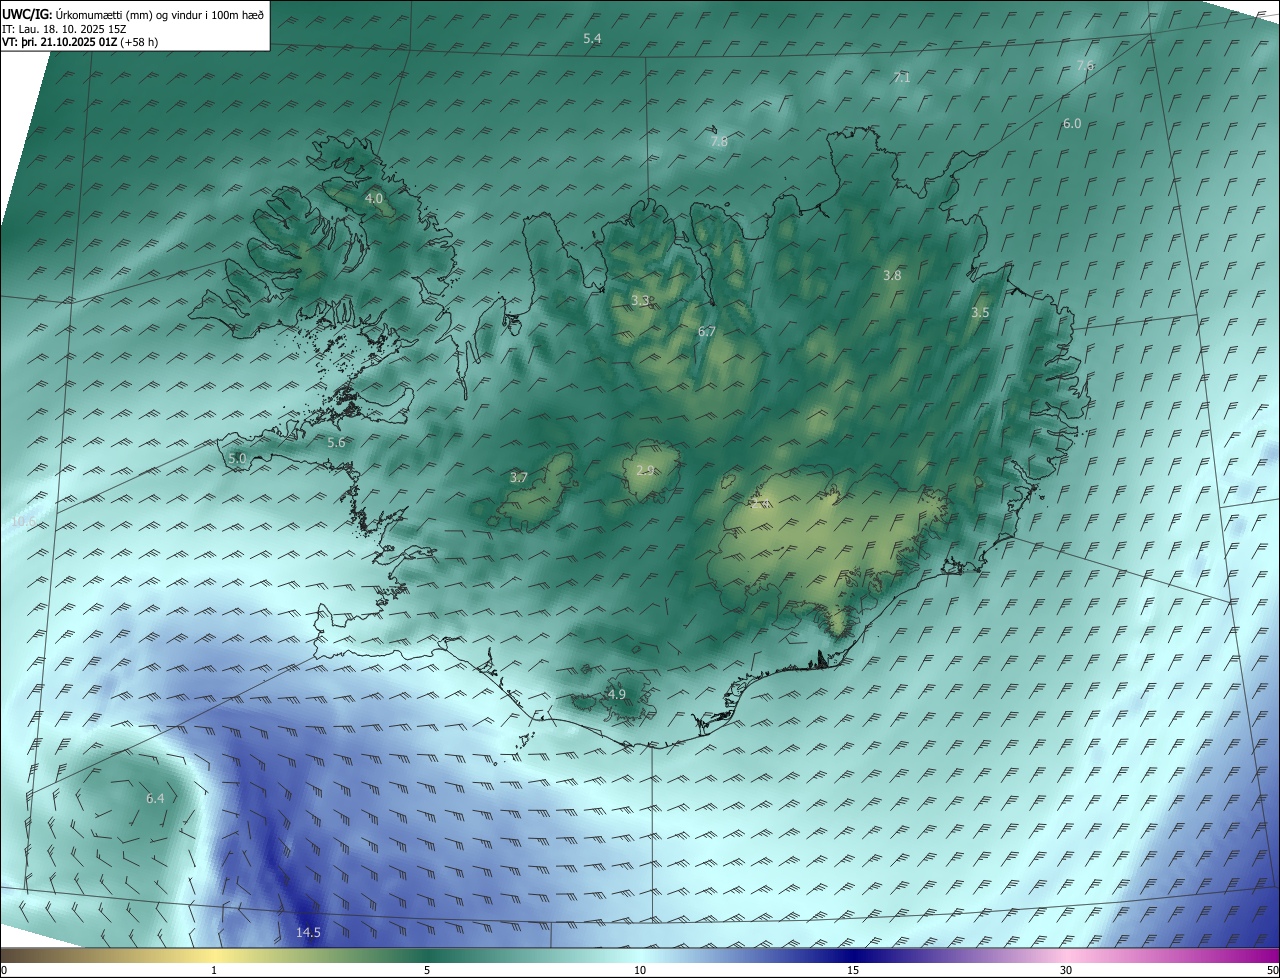
Task: Click the 3.3 value label on the map
Action: pos(640,300)
